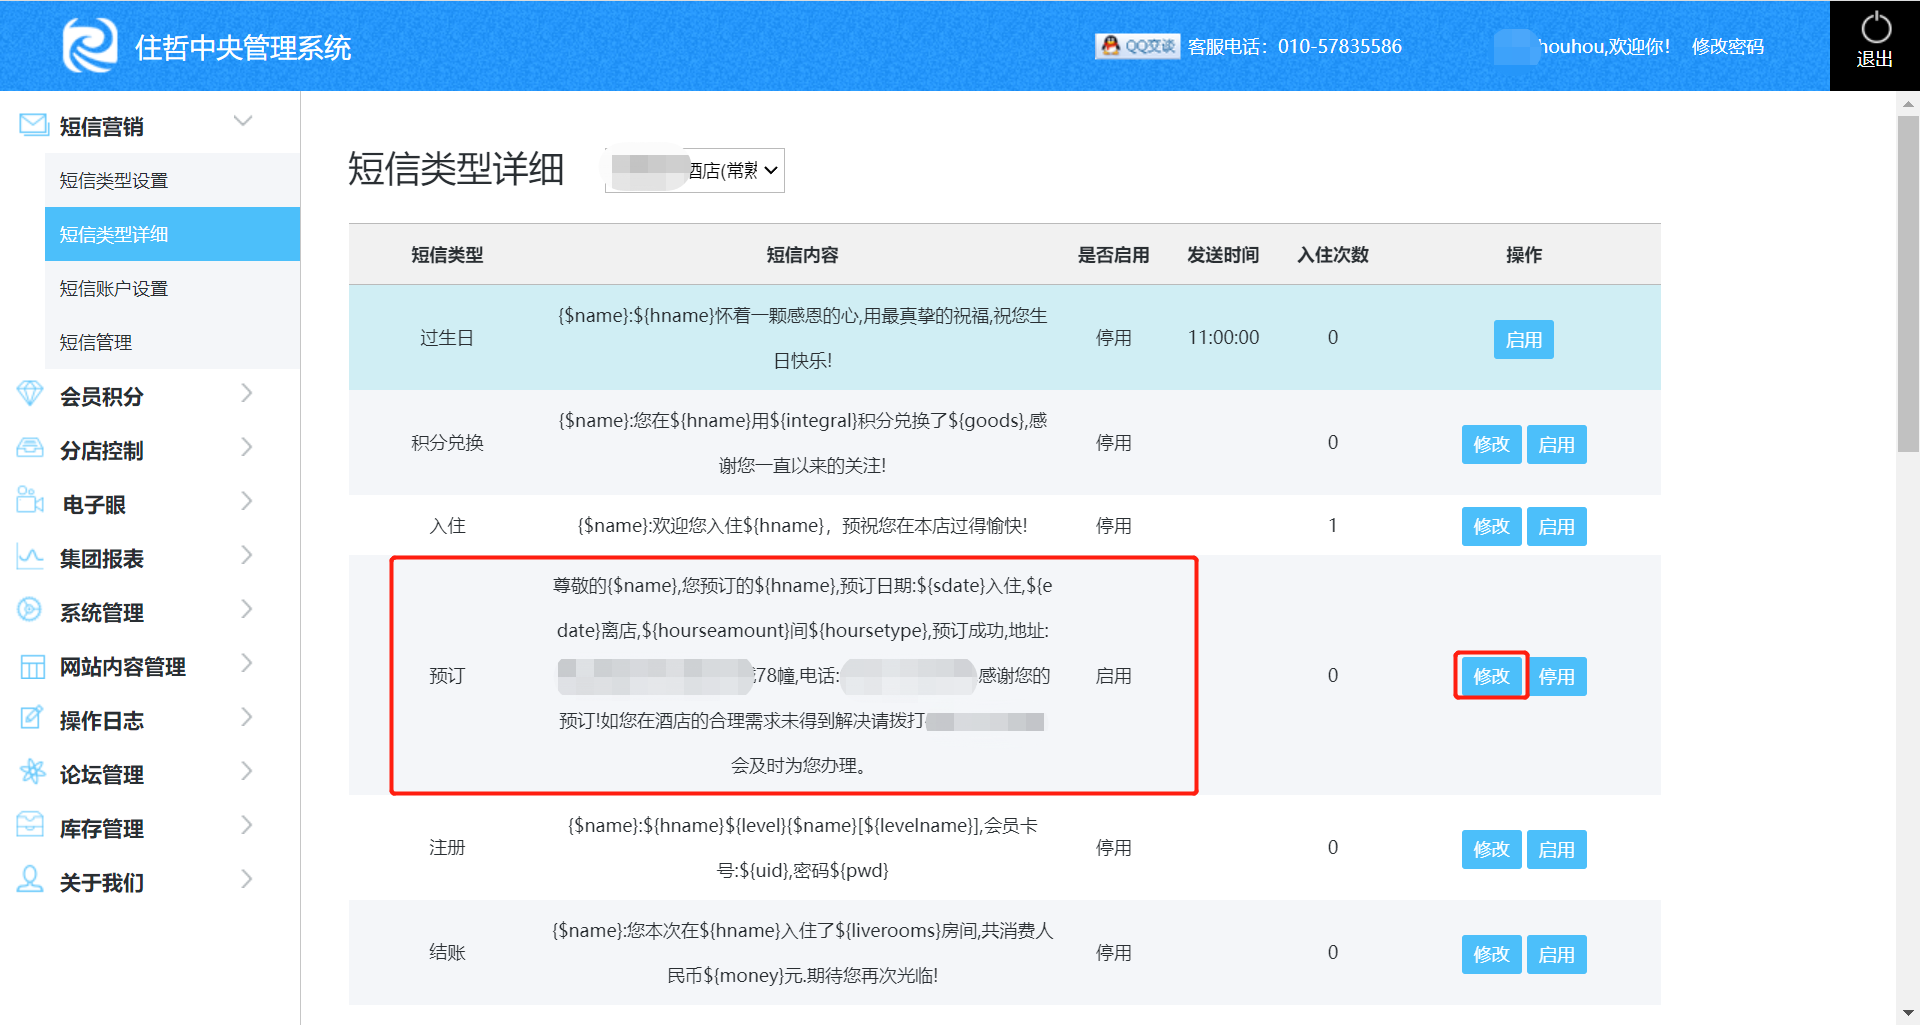Image resolution: width=1920 pixels, height=1025 pixels.
Task: Open the QQ交谈 chat icon
Action: click(1137, 46)
